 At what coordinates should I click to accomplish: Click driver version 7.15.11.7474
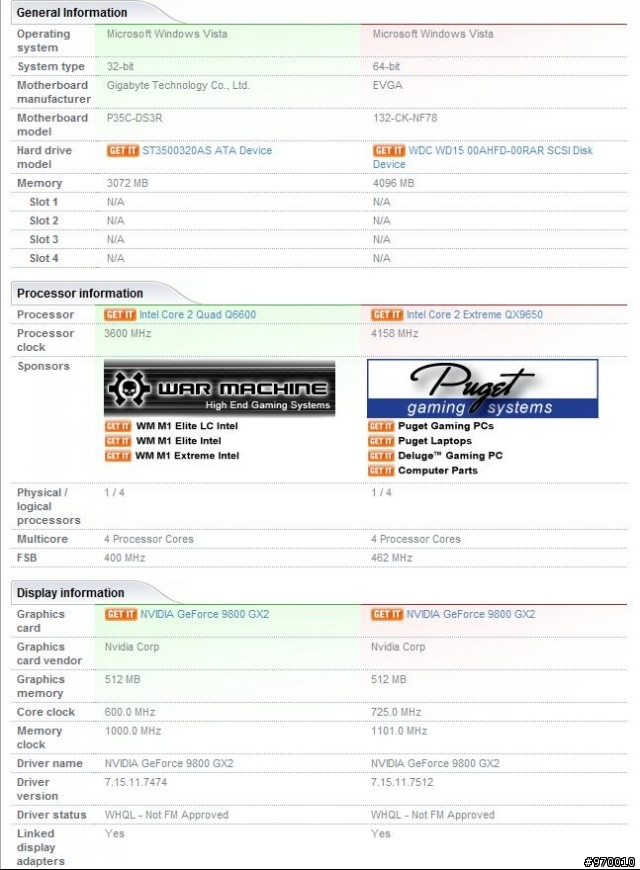pos(136,782)
